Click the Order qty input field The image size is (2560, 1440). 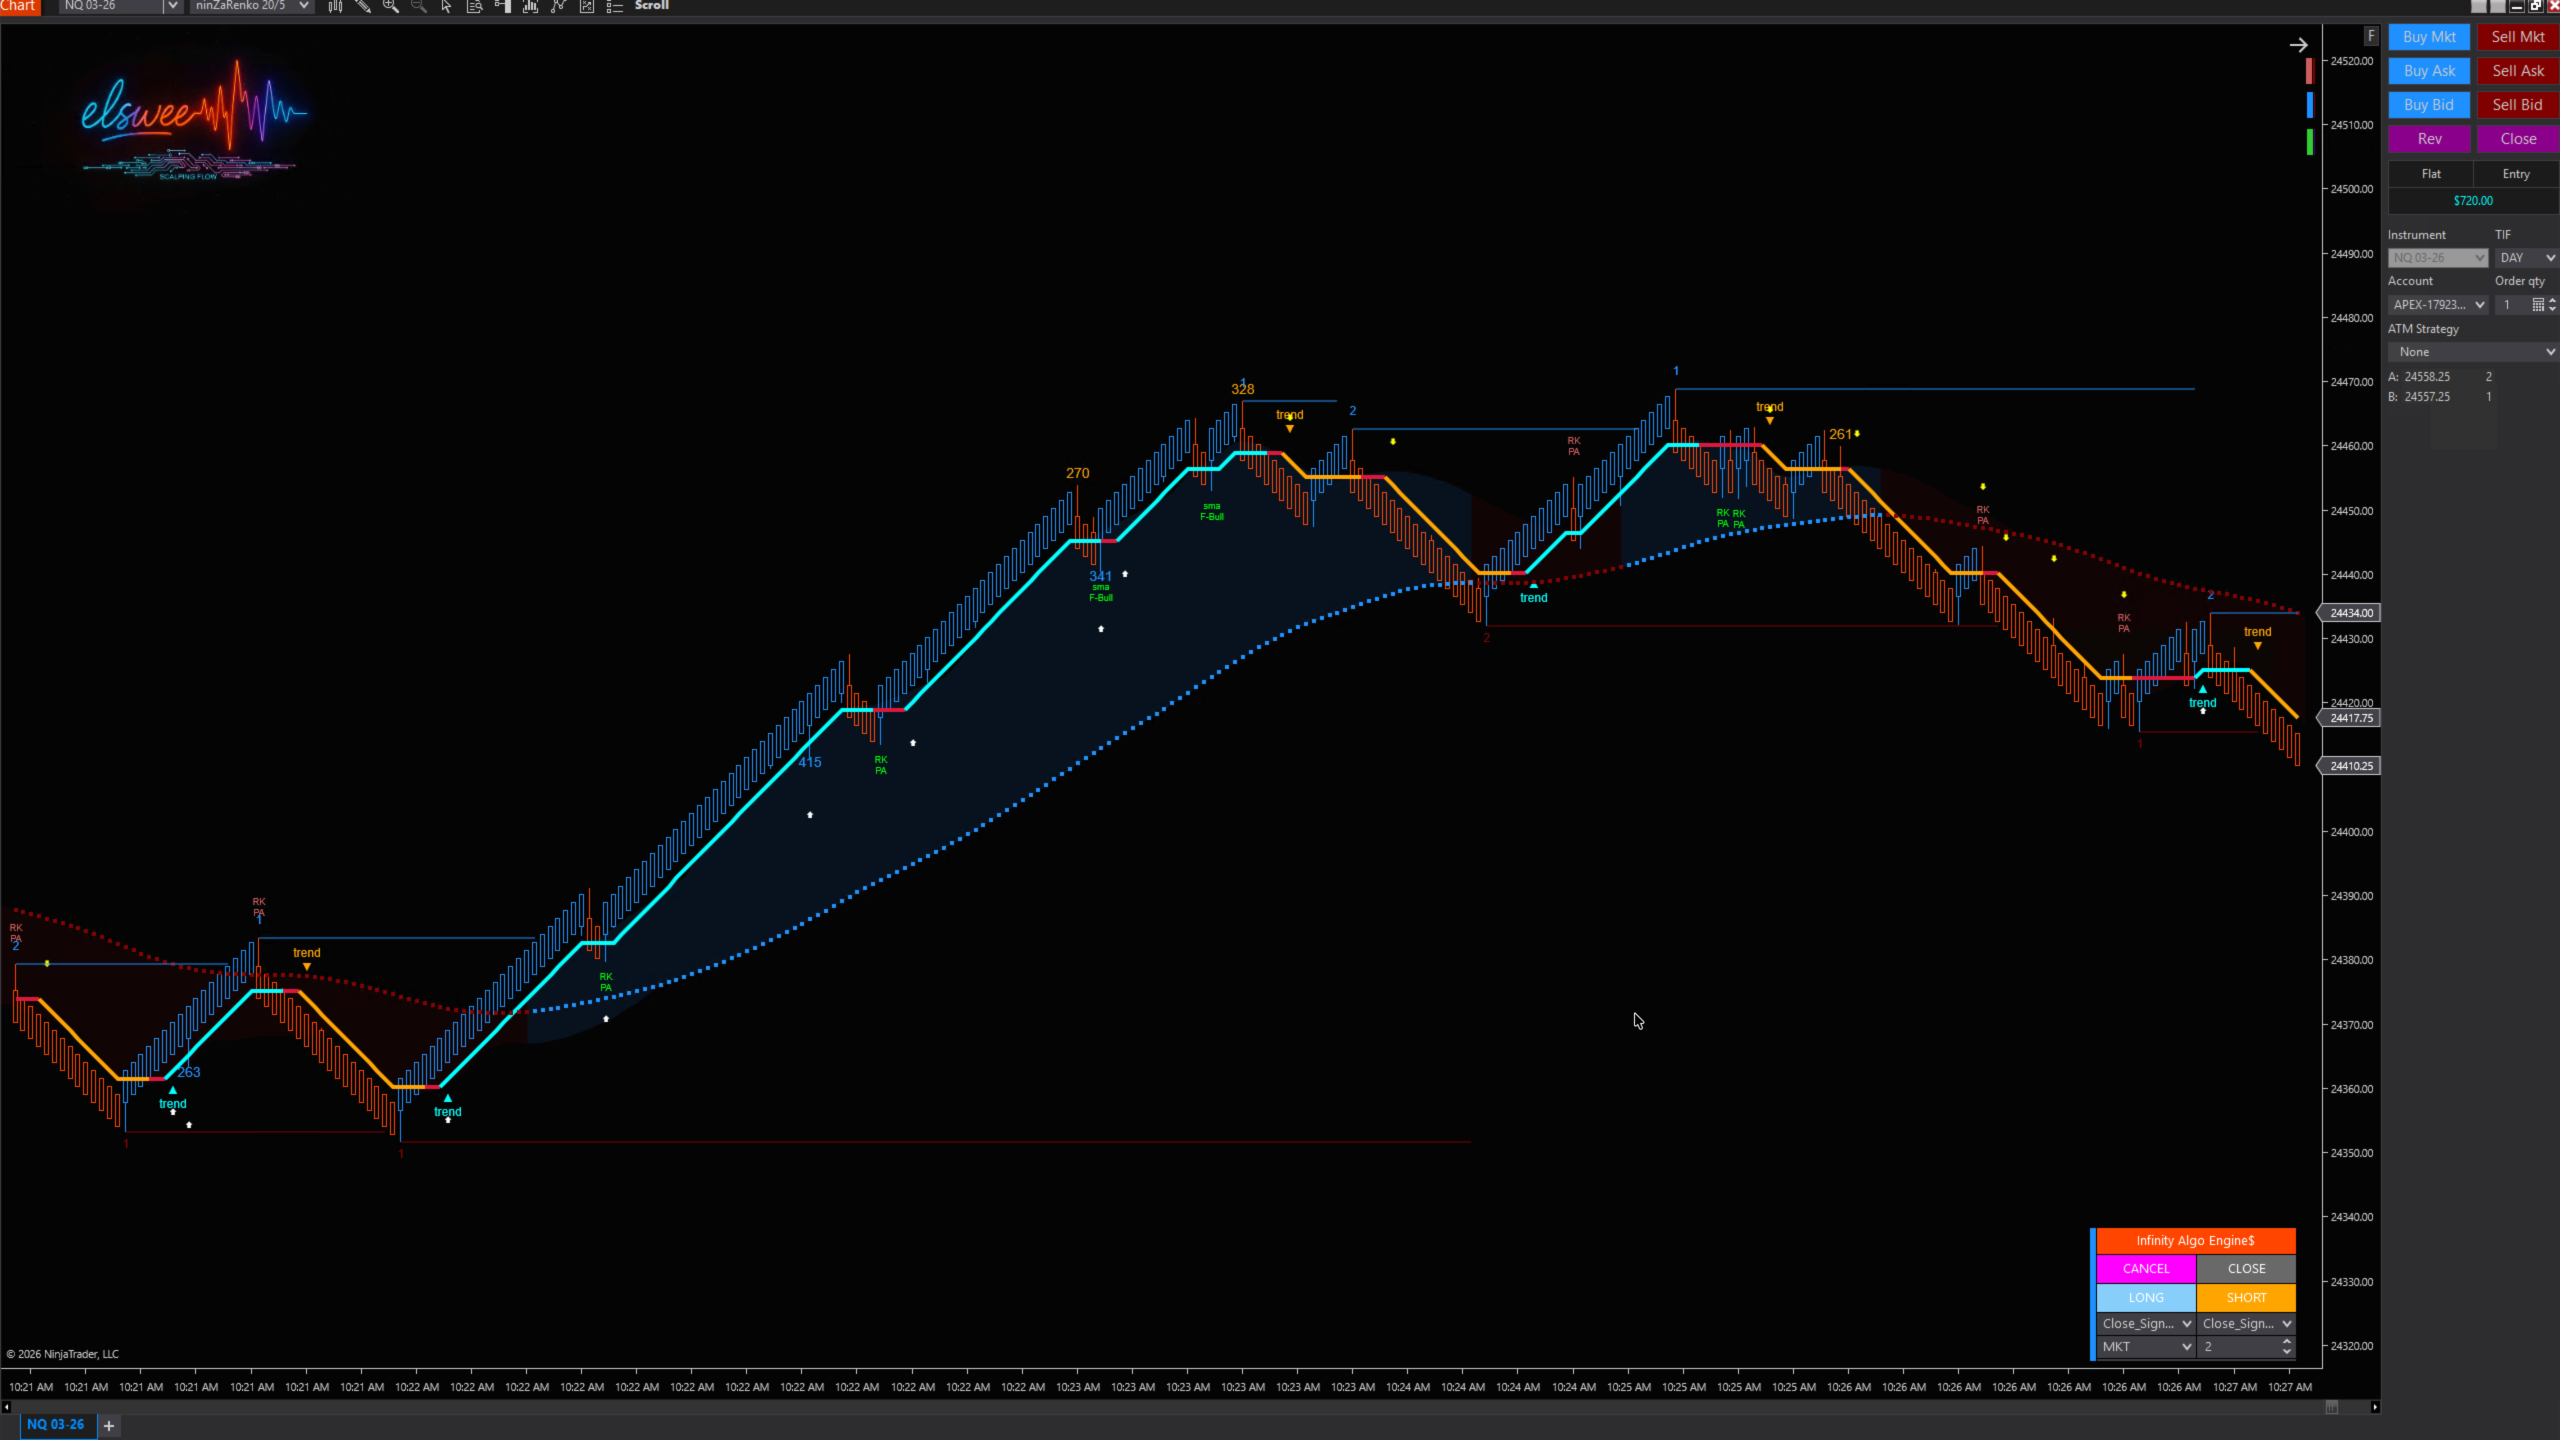[x=2512, y=305]
